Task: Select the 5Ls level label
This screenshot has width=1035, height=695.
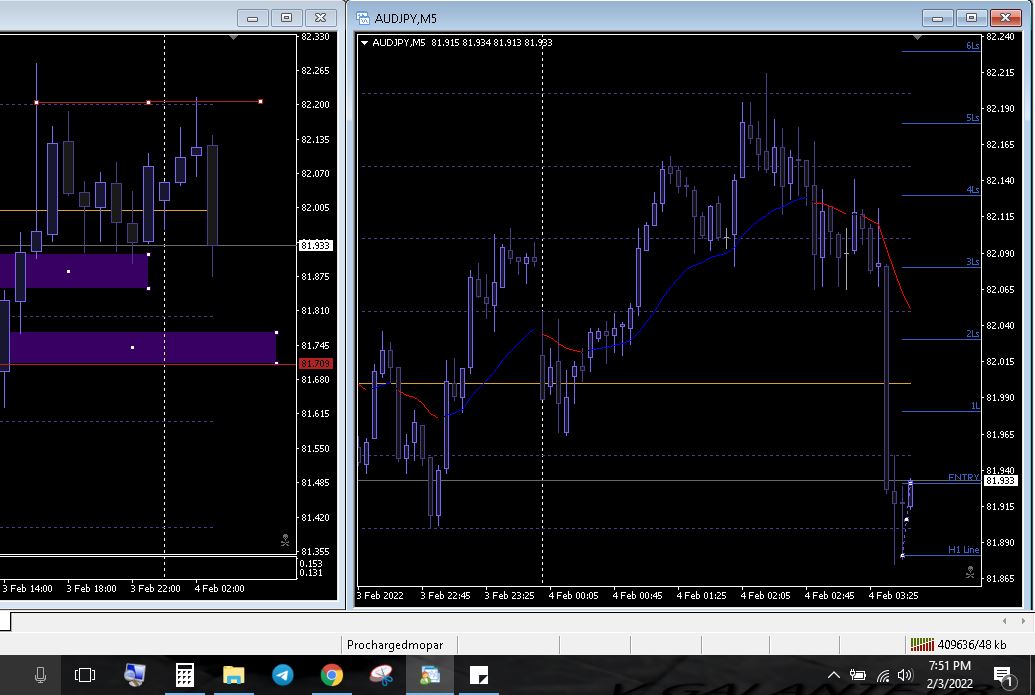Action: tap(972, 117)
